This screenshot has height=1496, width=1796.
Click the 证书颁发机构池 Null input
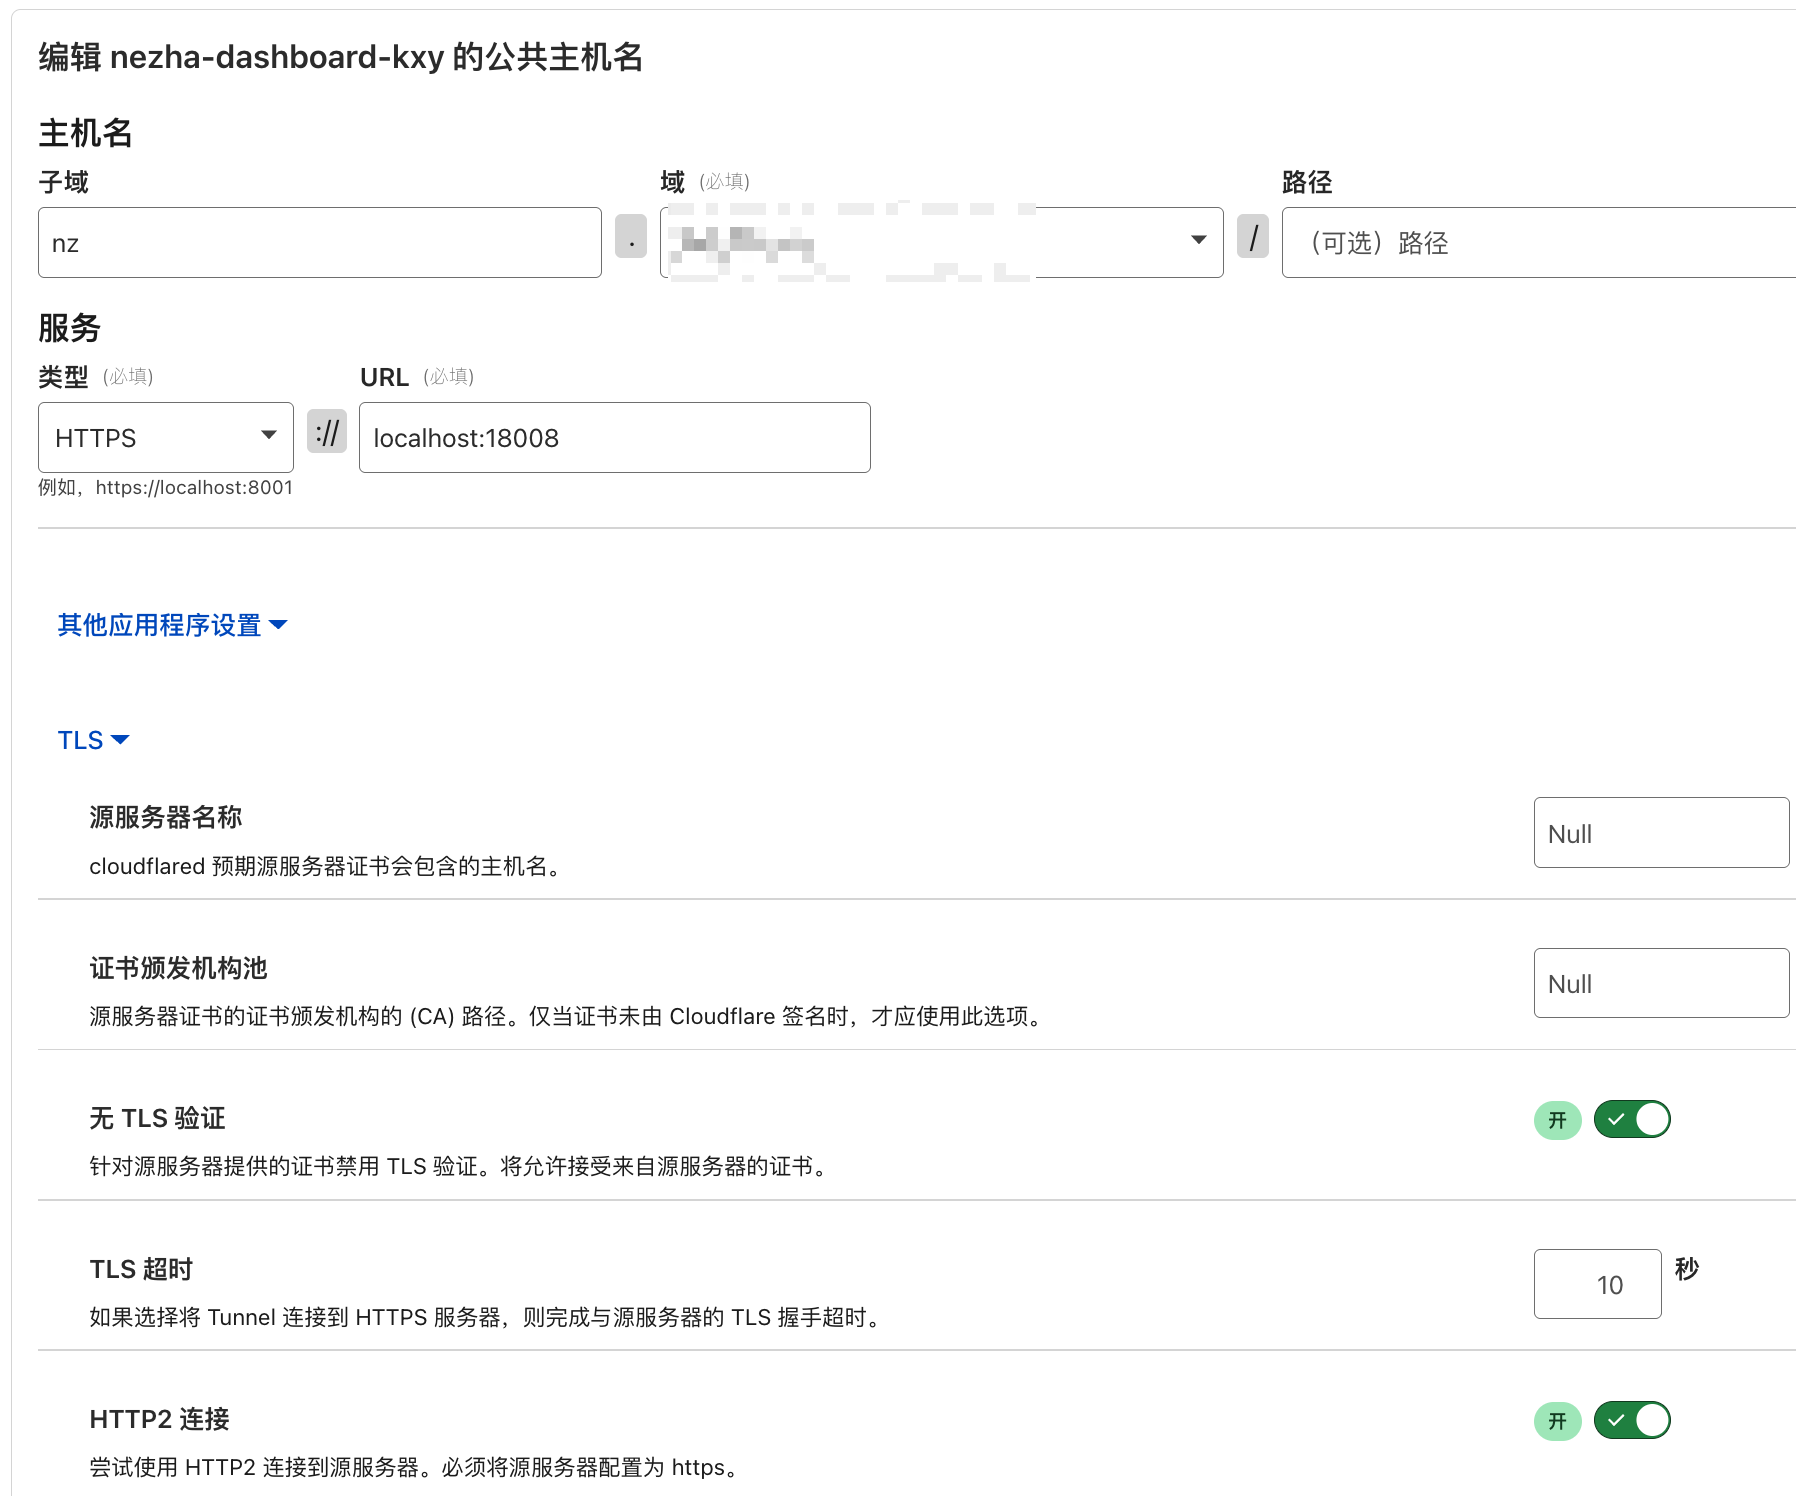1661,983
